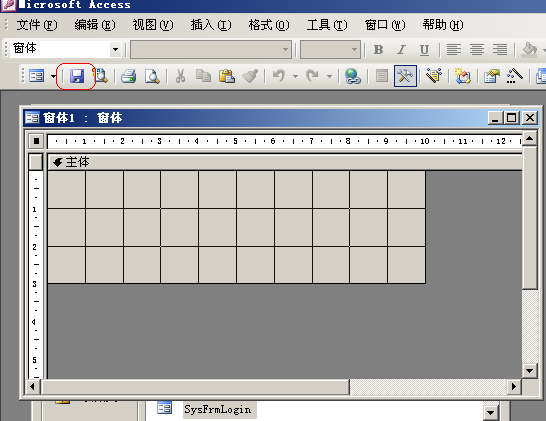The width and height of the screenshot is (546, 421).
Task: Select the SysFrmLogin form entry
Action: tap(218, 410)
